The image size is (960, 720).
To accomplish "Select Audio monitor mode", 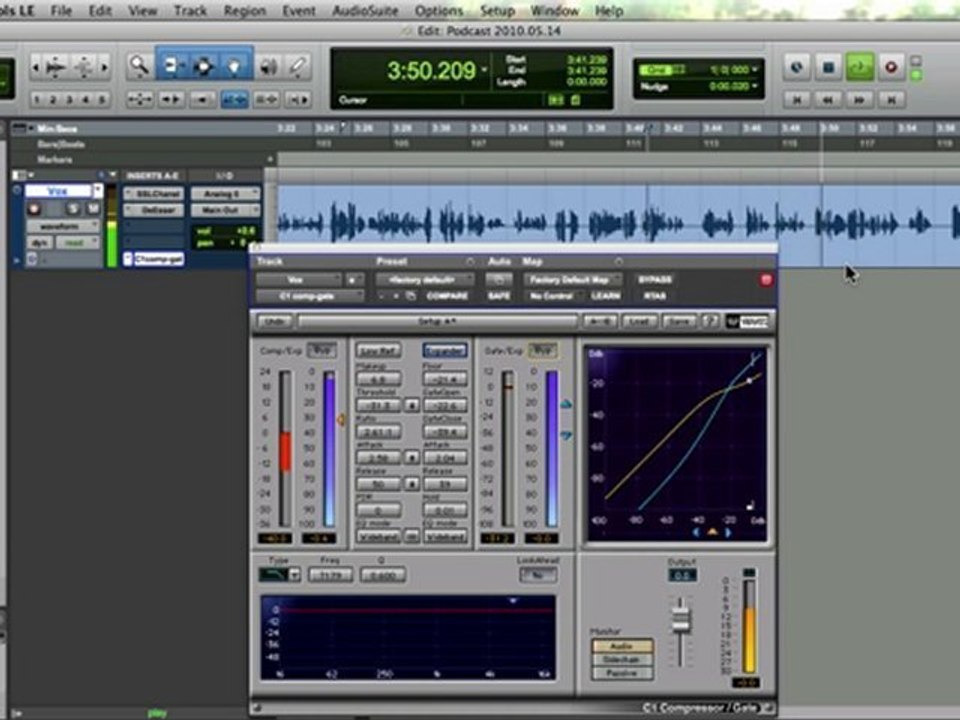I will (621, 646).
